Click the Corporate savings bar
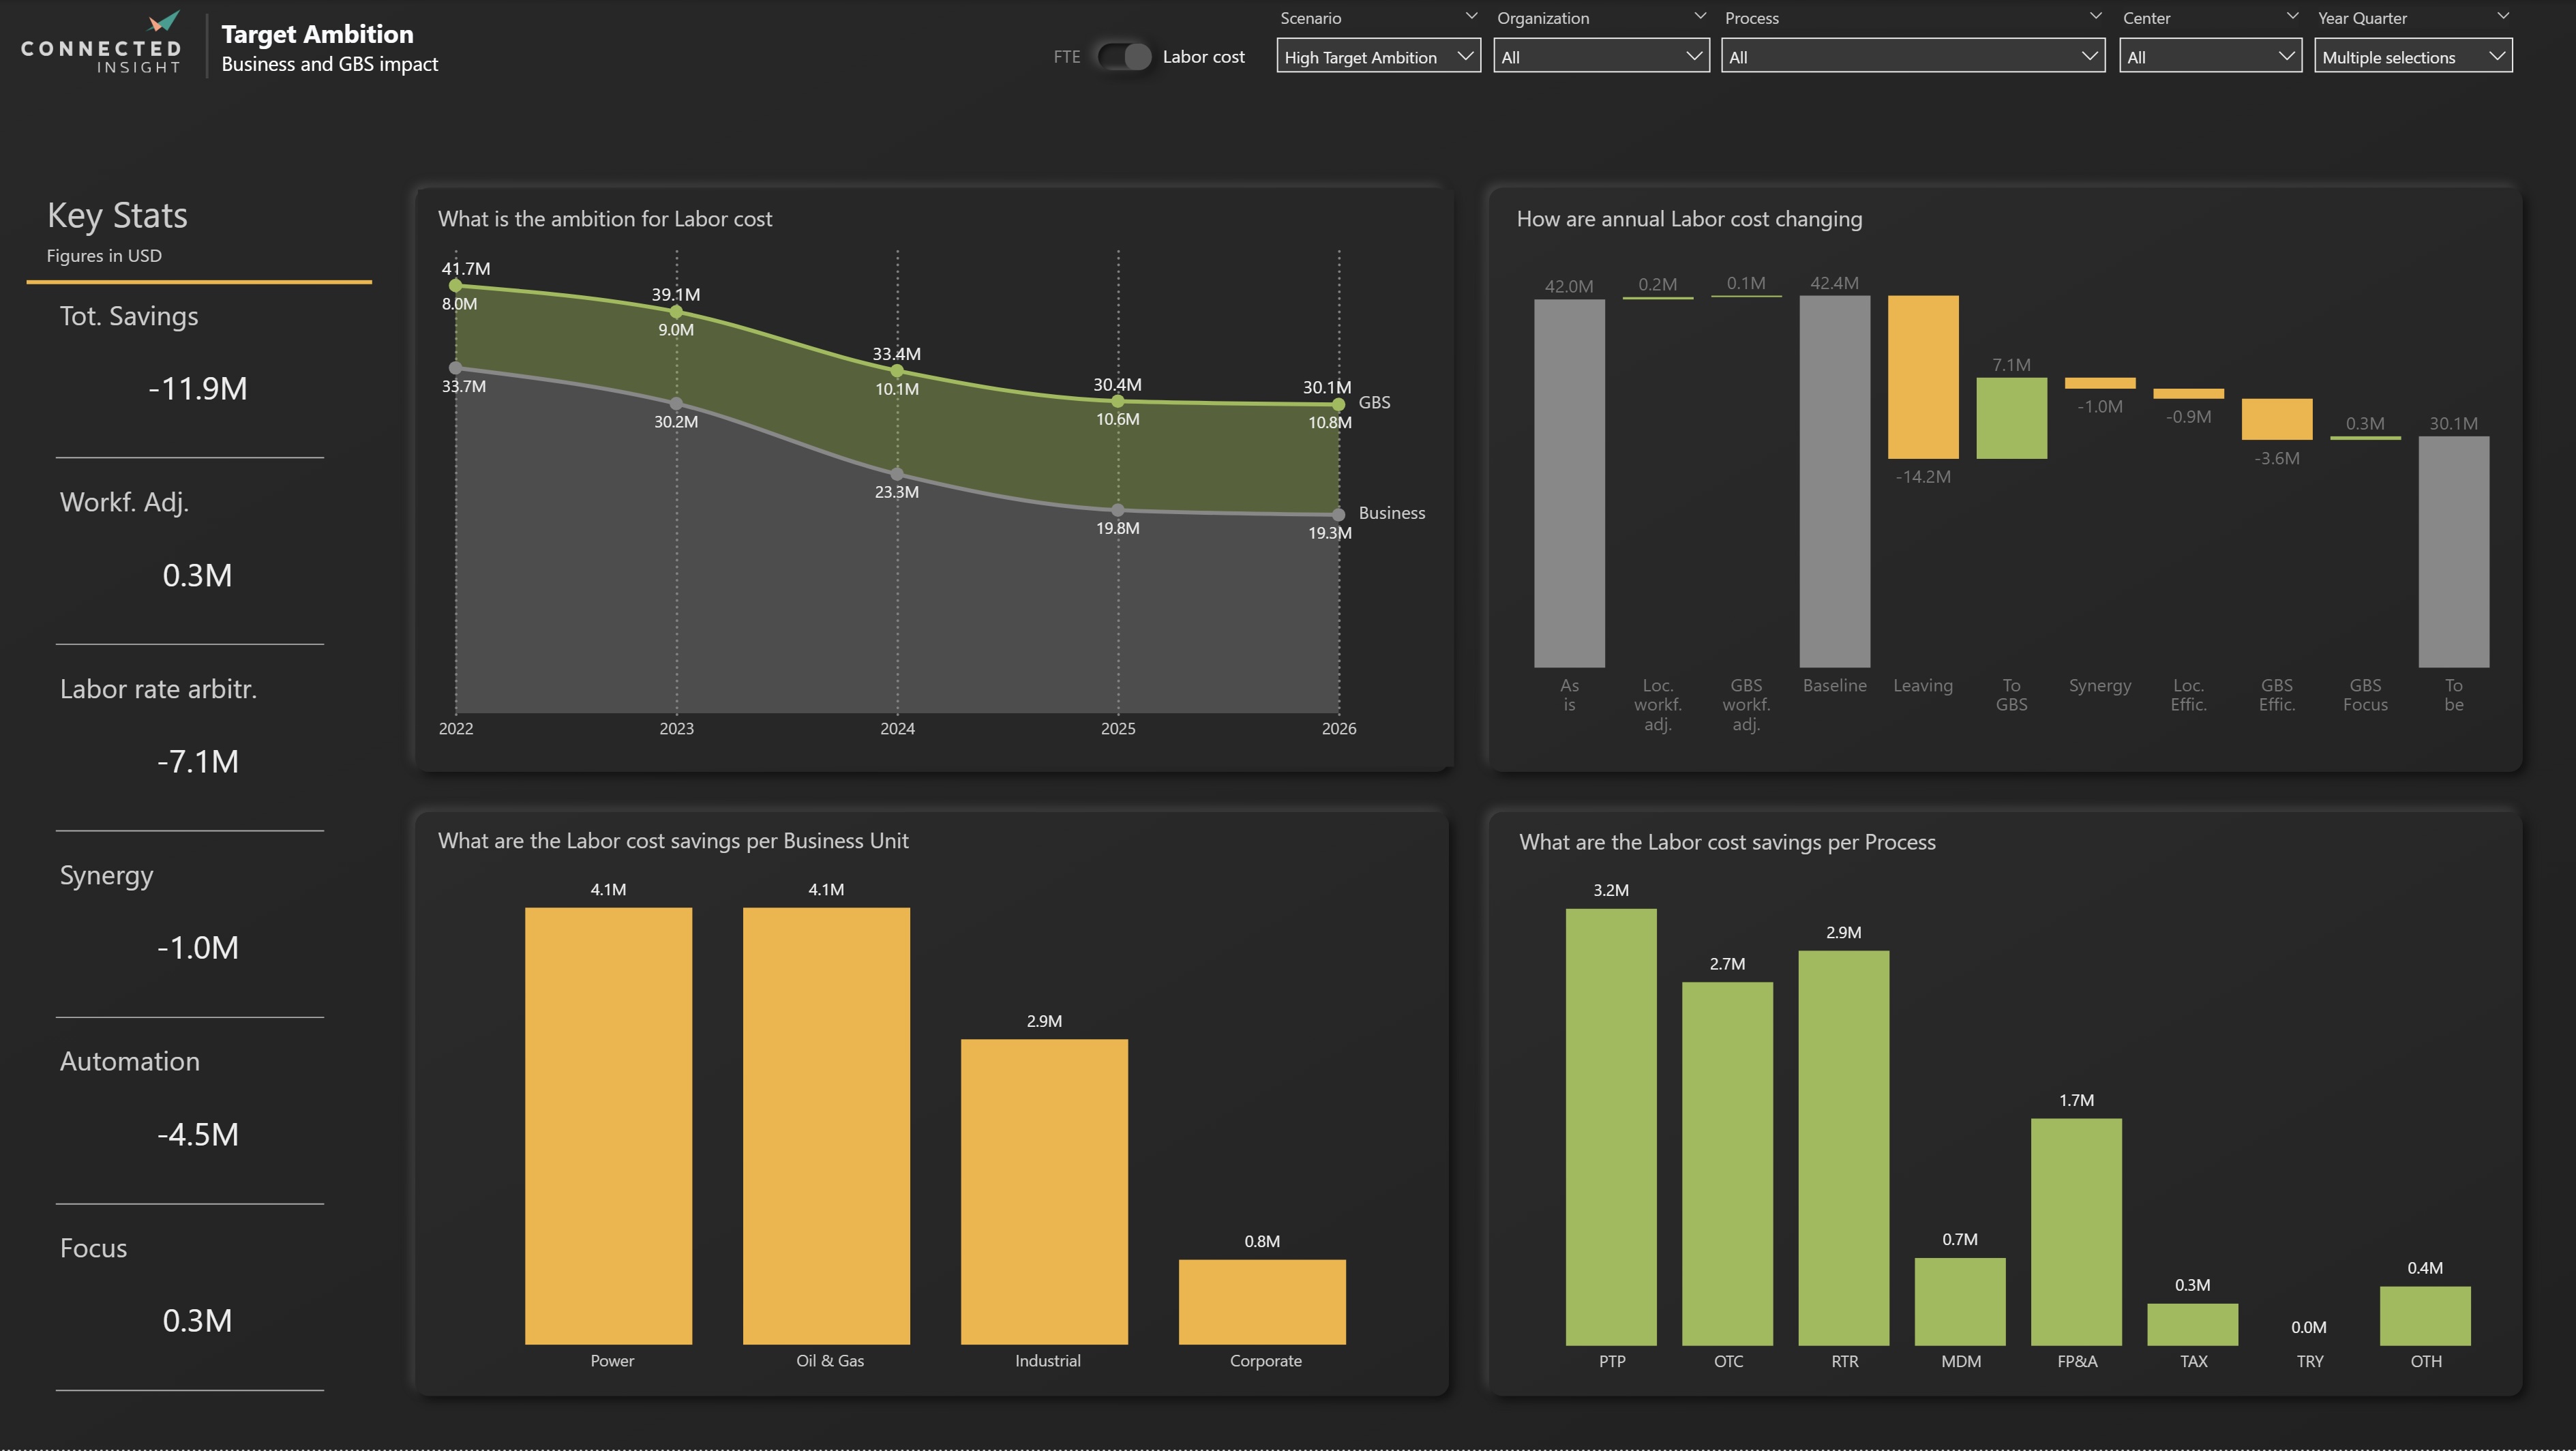The width and height of the screenshot is (2576, 1451). point(1262,1301)
